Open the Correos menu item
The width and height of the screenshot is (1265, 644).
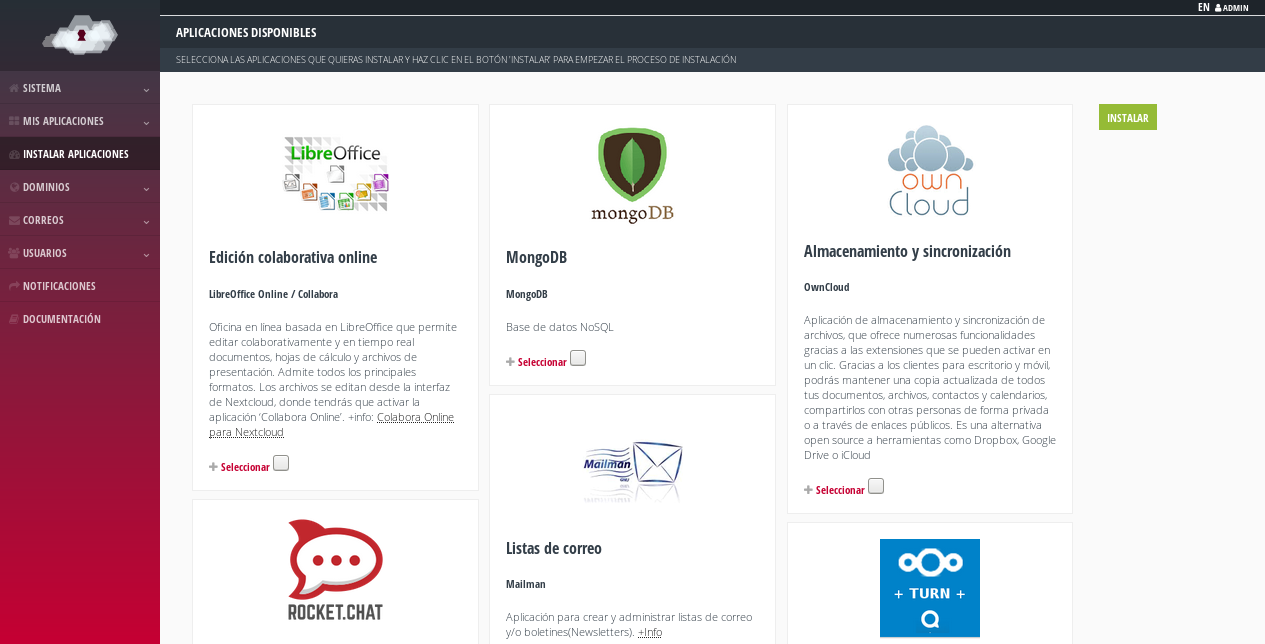[80, 220]
